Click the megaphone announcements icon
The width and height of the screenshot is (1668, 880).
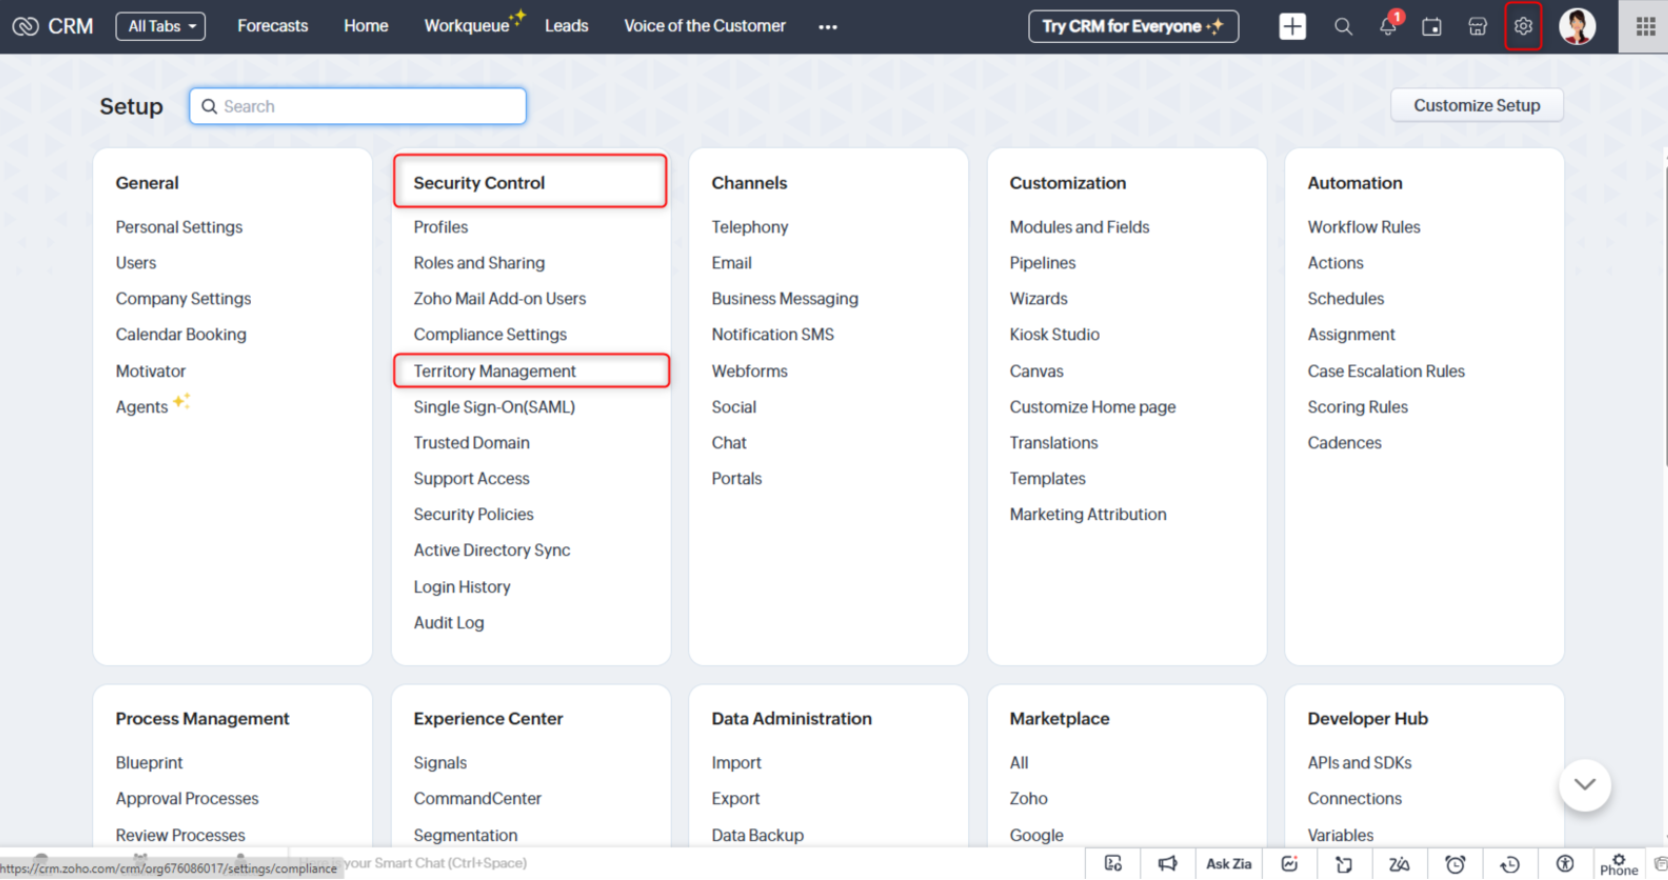click(1167, 864)
